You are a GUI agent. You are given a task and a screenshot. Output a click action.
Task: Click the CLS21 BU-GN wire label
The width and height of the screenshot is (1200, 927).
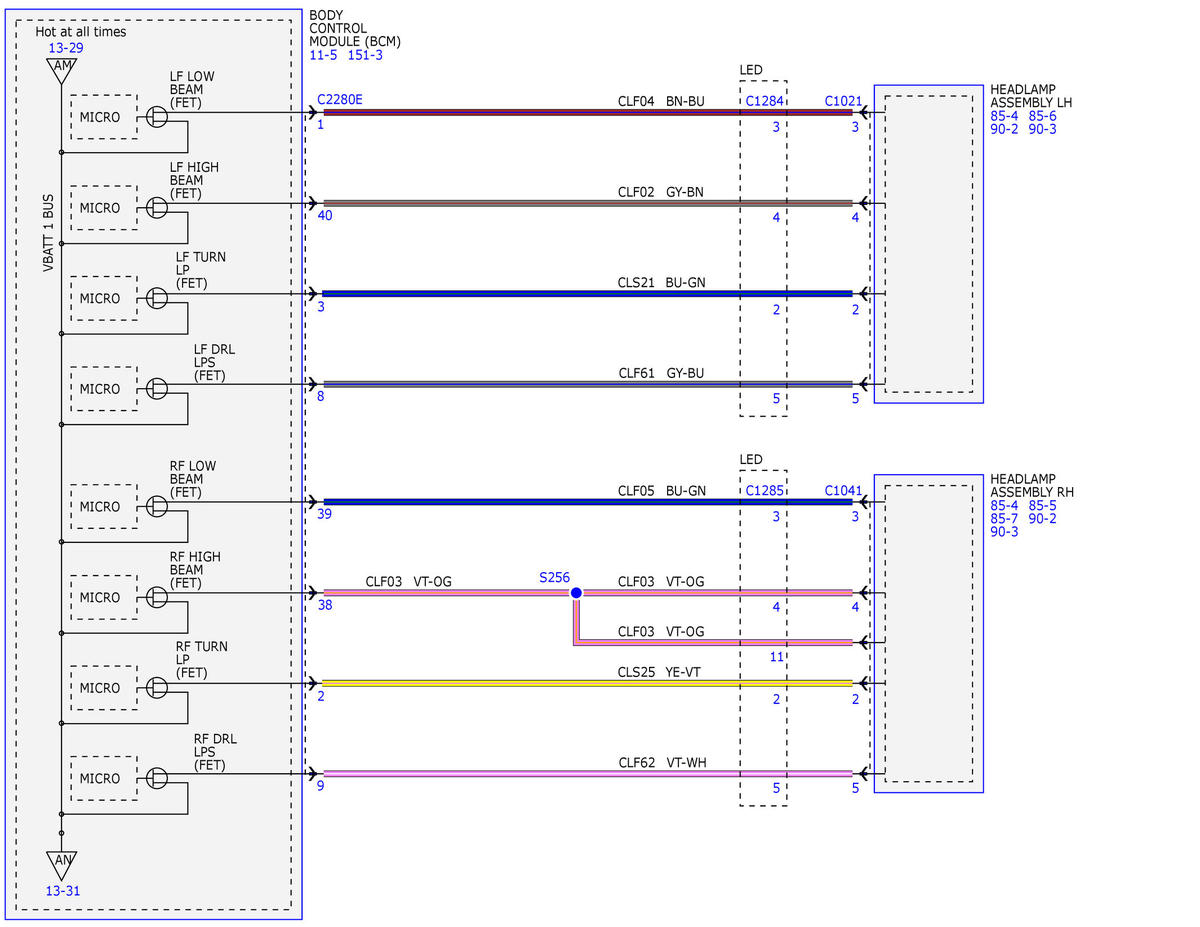[661, 282]
